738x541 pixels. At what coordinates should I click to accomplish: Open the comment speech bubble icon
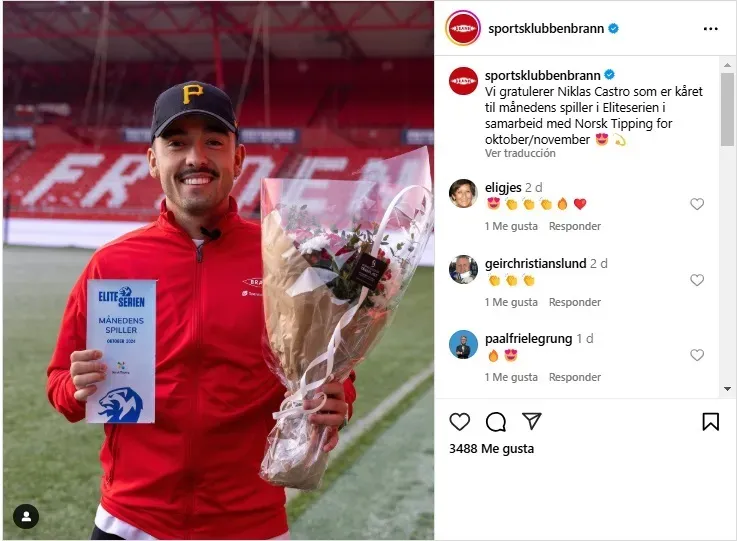pos(496,422)
